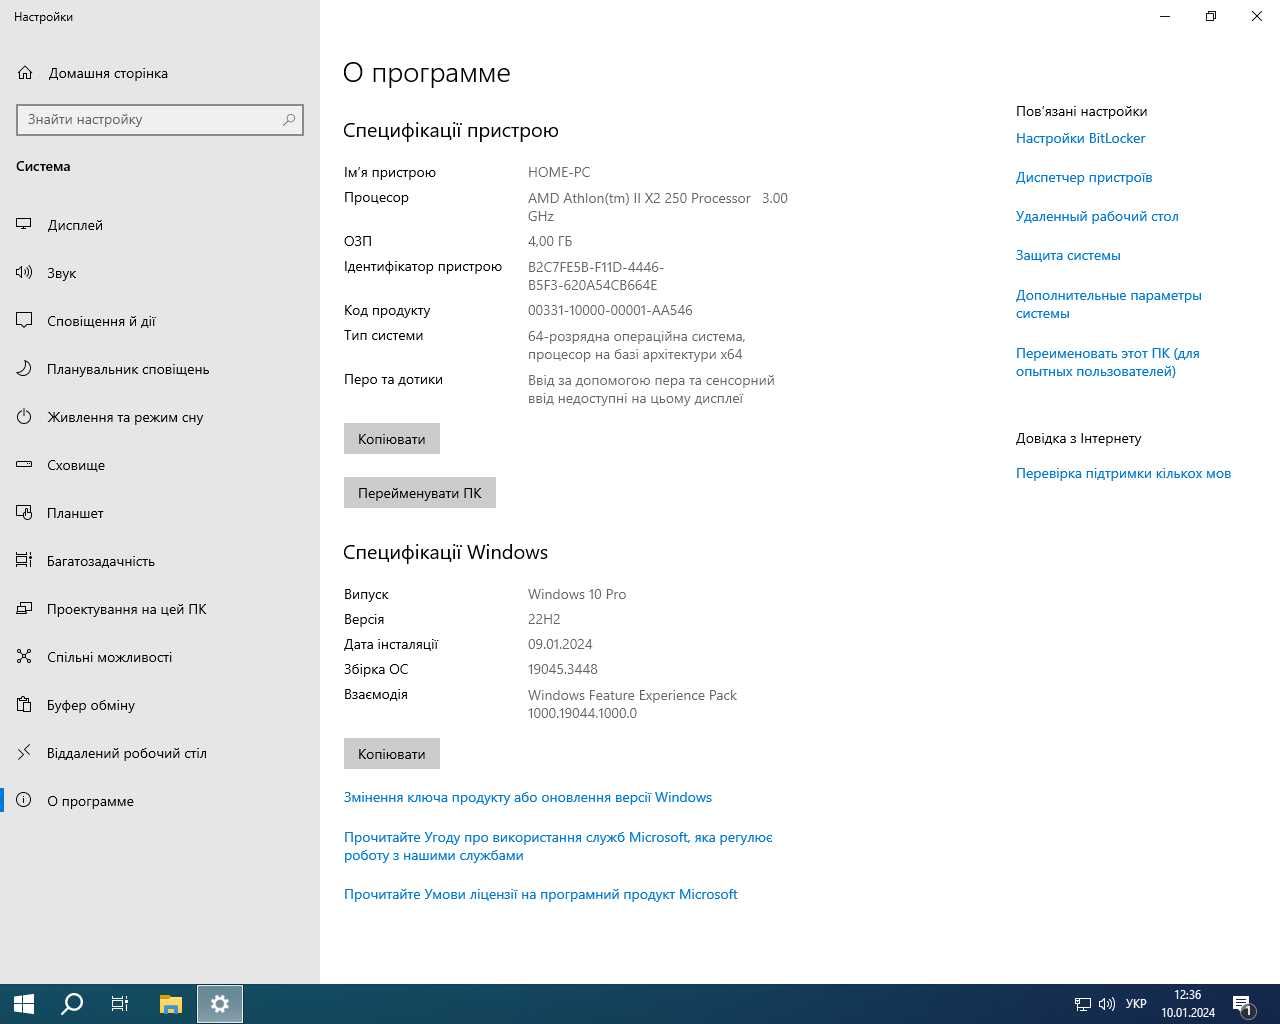Open Дополнительные параметры системы link
1280x1024 pixels.
tap(1109, 304)
